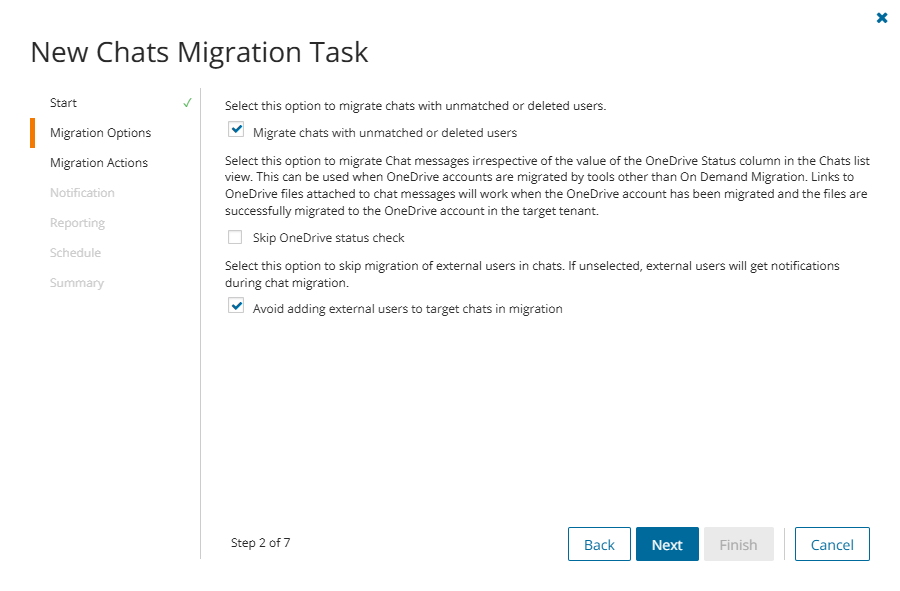900x591 pixels.
Task: Open the Migration Actions step
Action: 98,163
